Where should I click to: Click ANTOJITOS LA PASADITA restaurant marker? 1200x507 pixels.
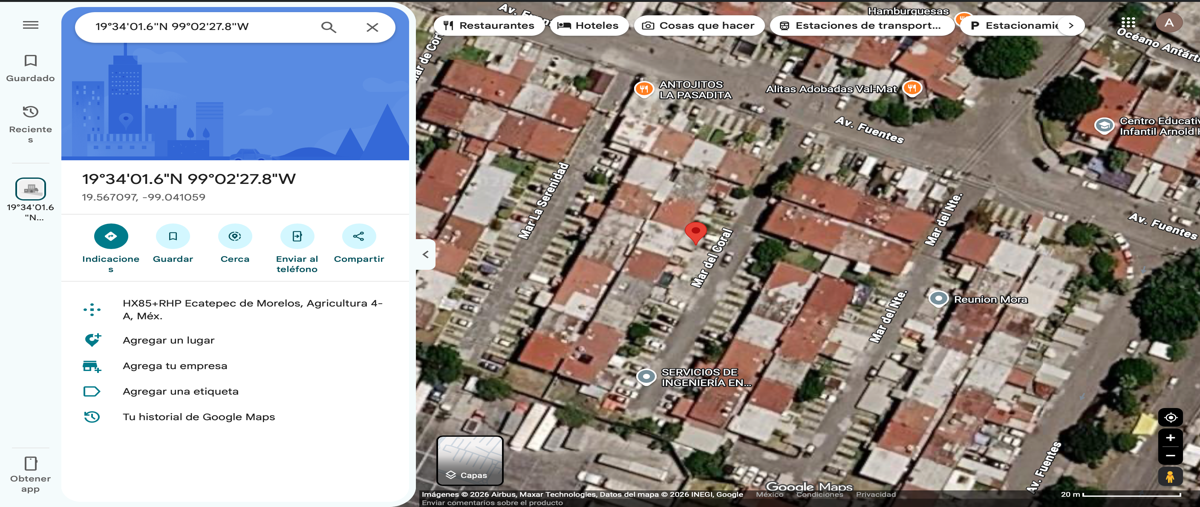tap(644, 89)
